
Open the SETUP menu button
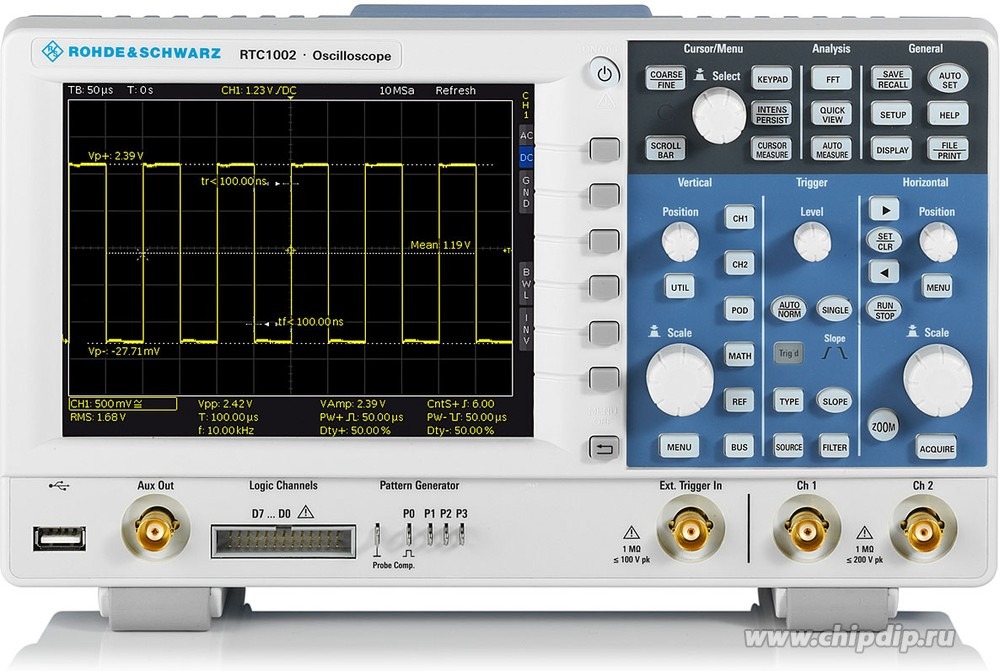pos(892,115)
